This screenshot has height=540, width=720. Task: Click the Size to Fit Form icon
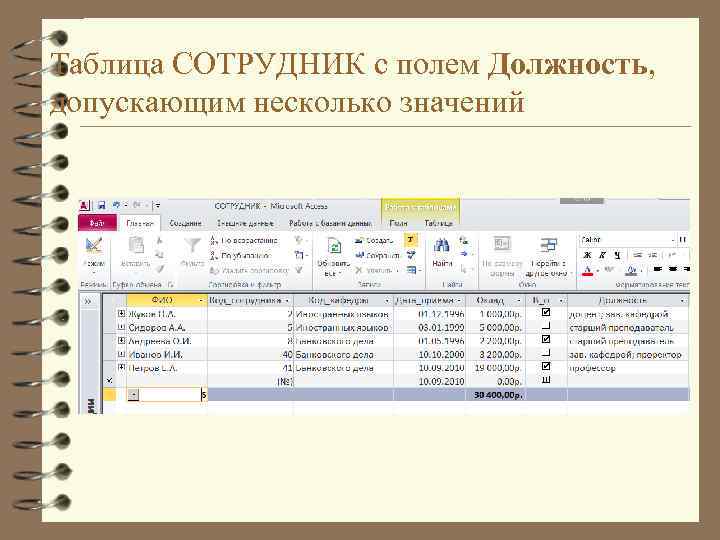point(502,244)
